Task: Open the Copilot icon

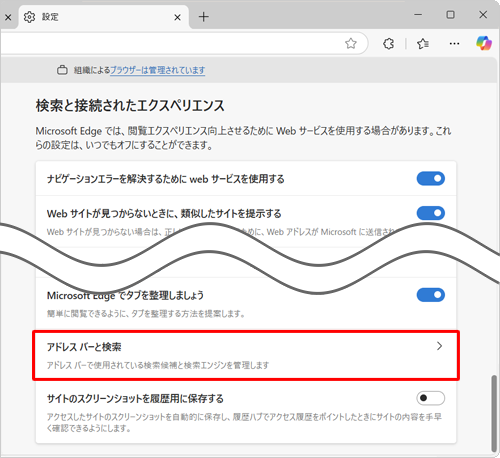Action: click(484, 43)
